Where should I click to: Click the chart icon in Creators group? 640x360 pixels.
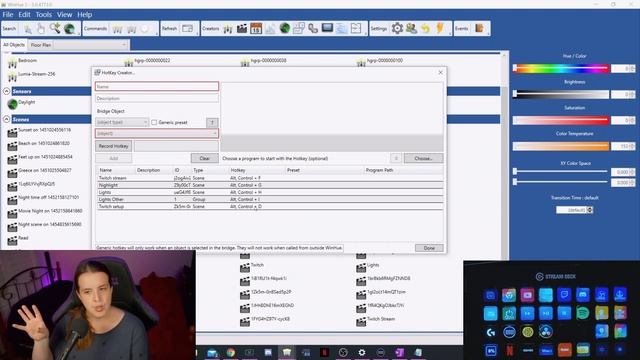[270, 29]
